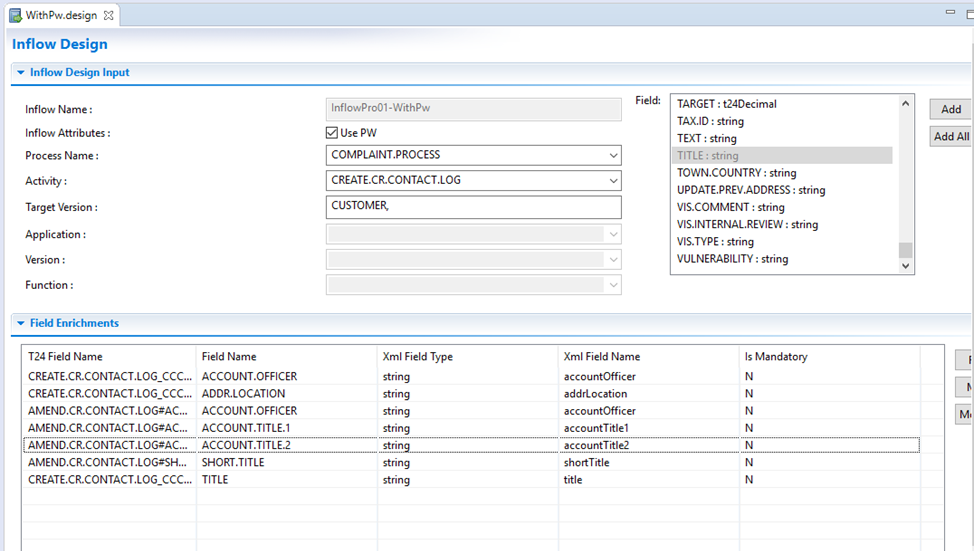Click the WithPw.design file icon
974x551 pixels.
point(15,16)
